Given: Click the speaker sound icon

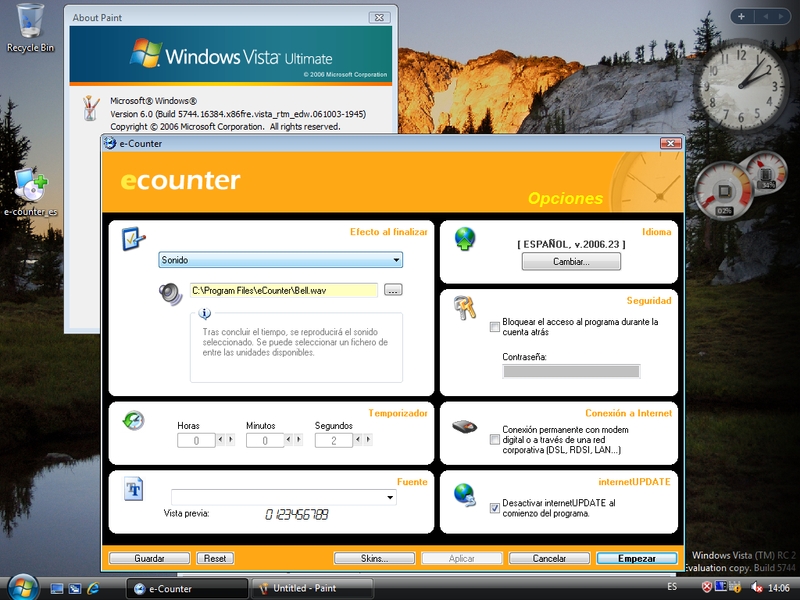Looking at the screenshot, I should pos(170,294).
